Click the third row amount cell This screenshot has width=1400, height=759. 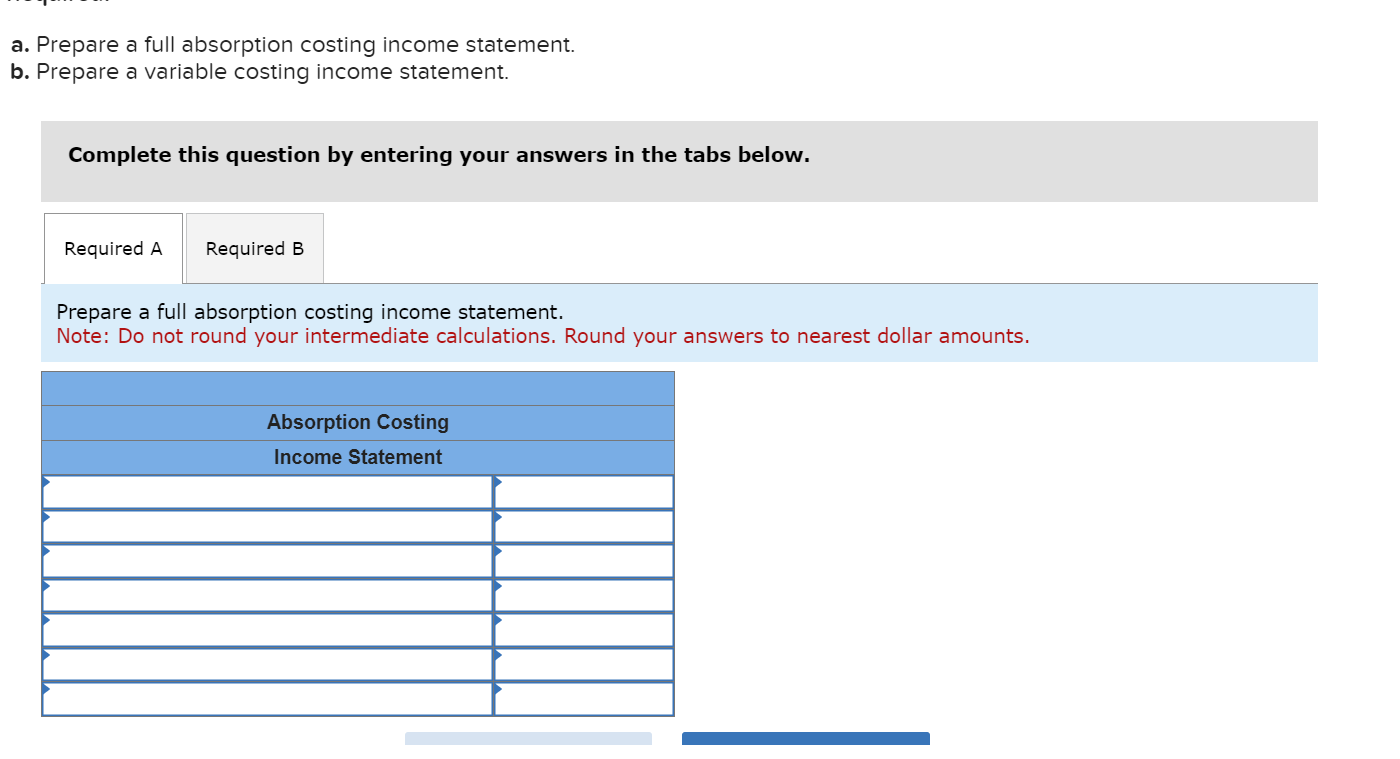point(590,560)
